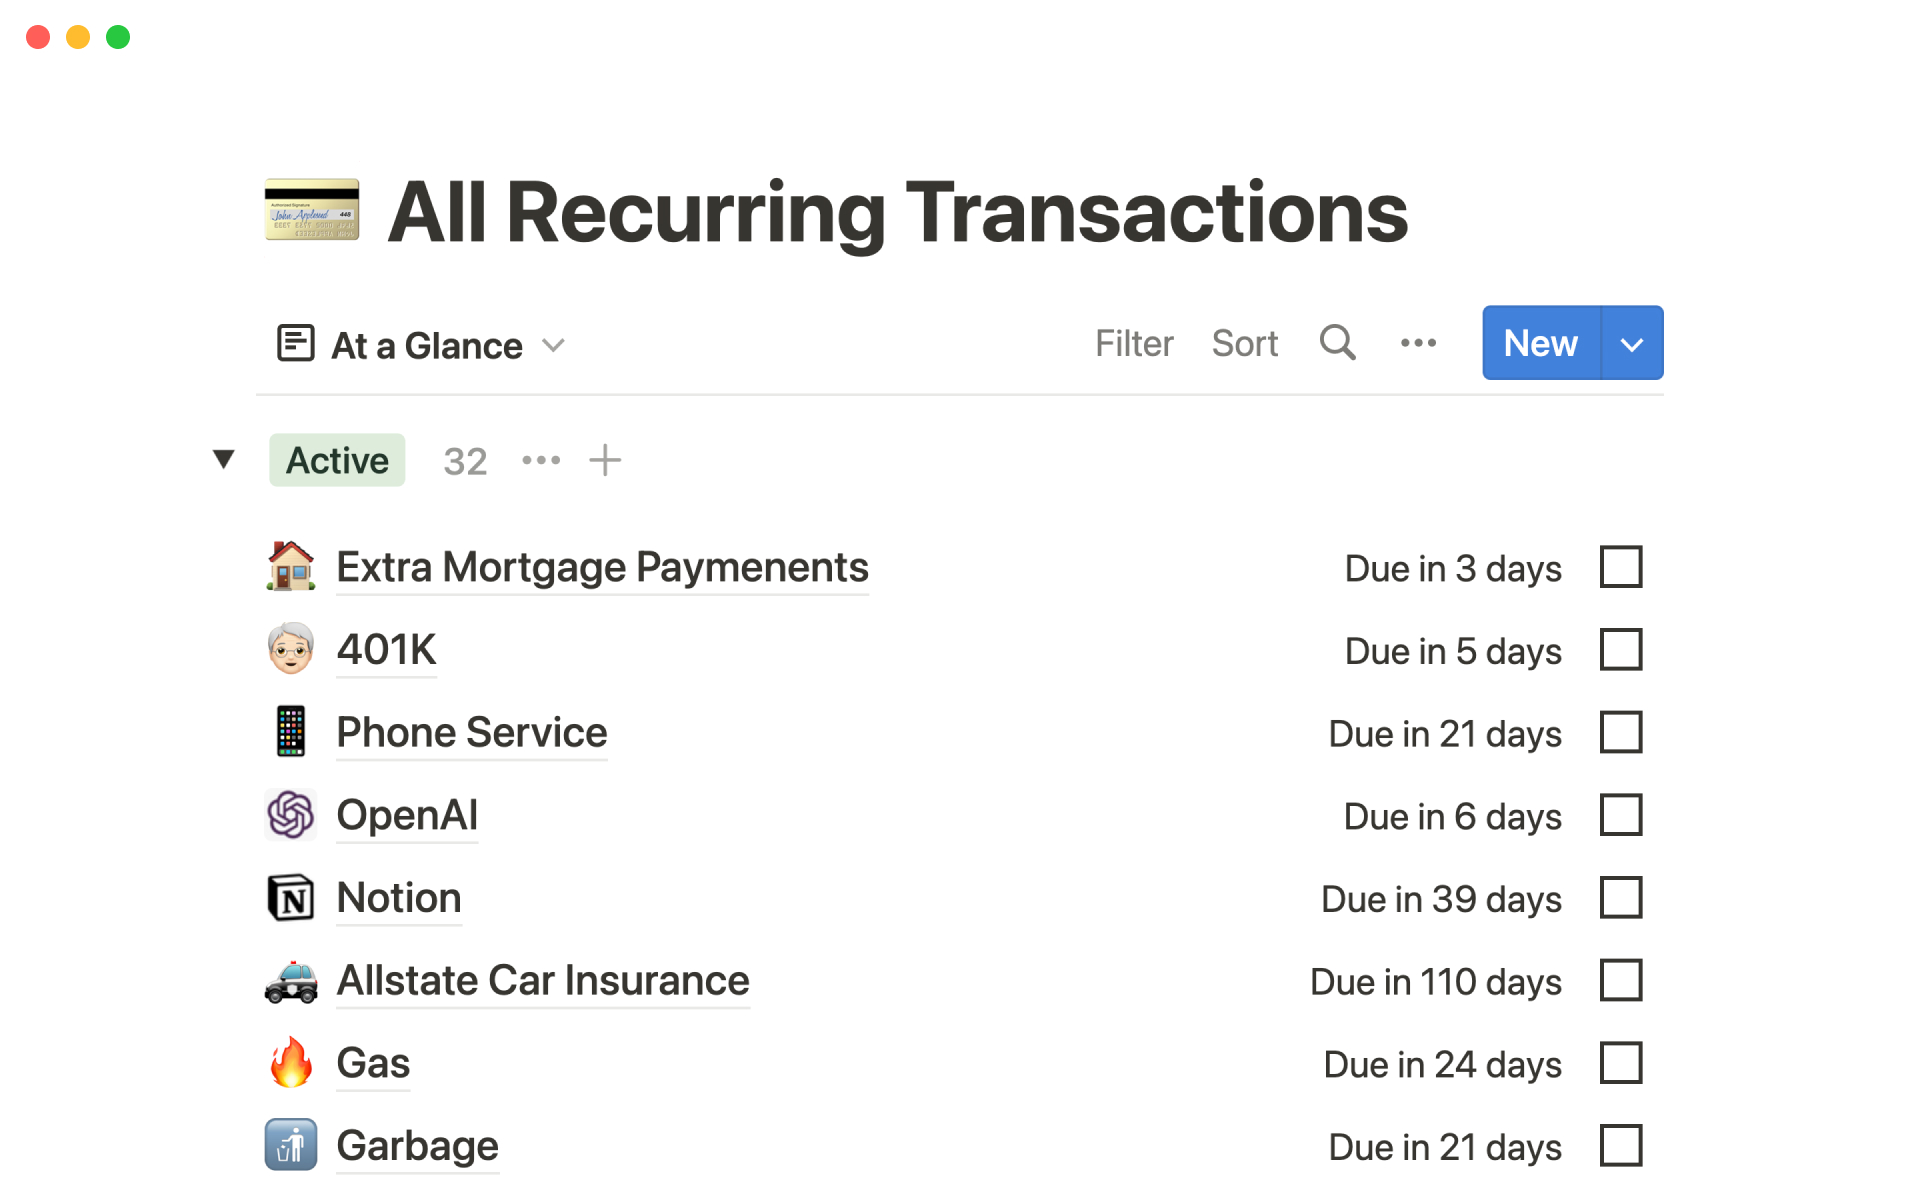Open the Active group options menu
The image size is (1920, 1200).
click(541, 460)
